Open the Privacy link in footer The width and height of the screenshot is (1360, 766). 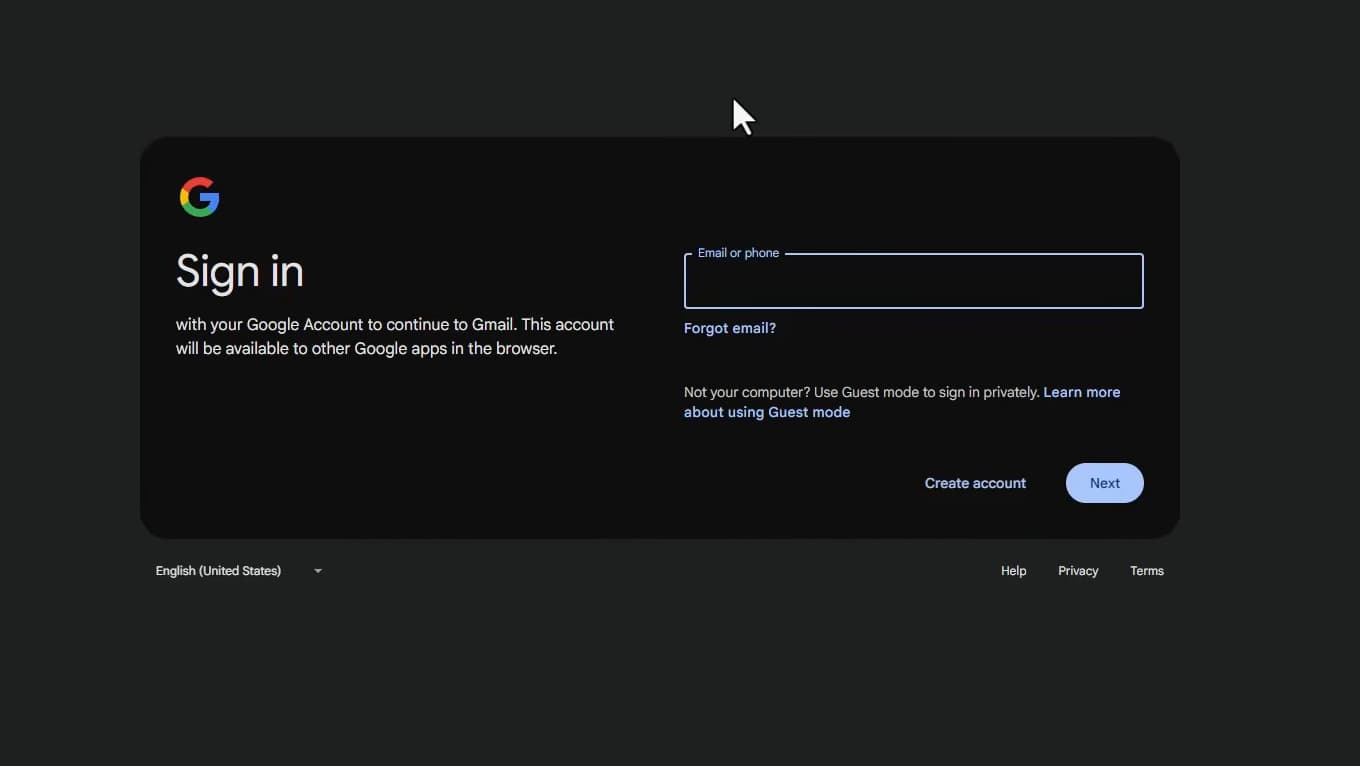1078,571
